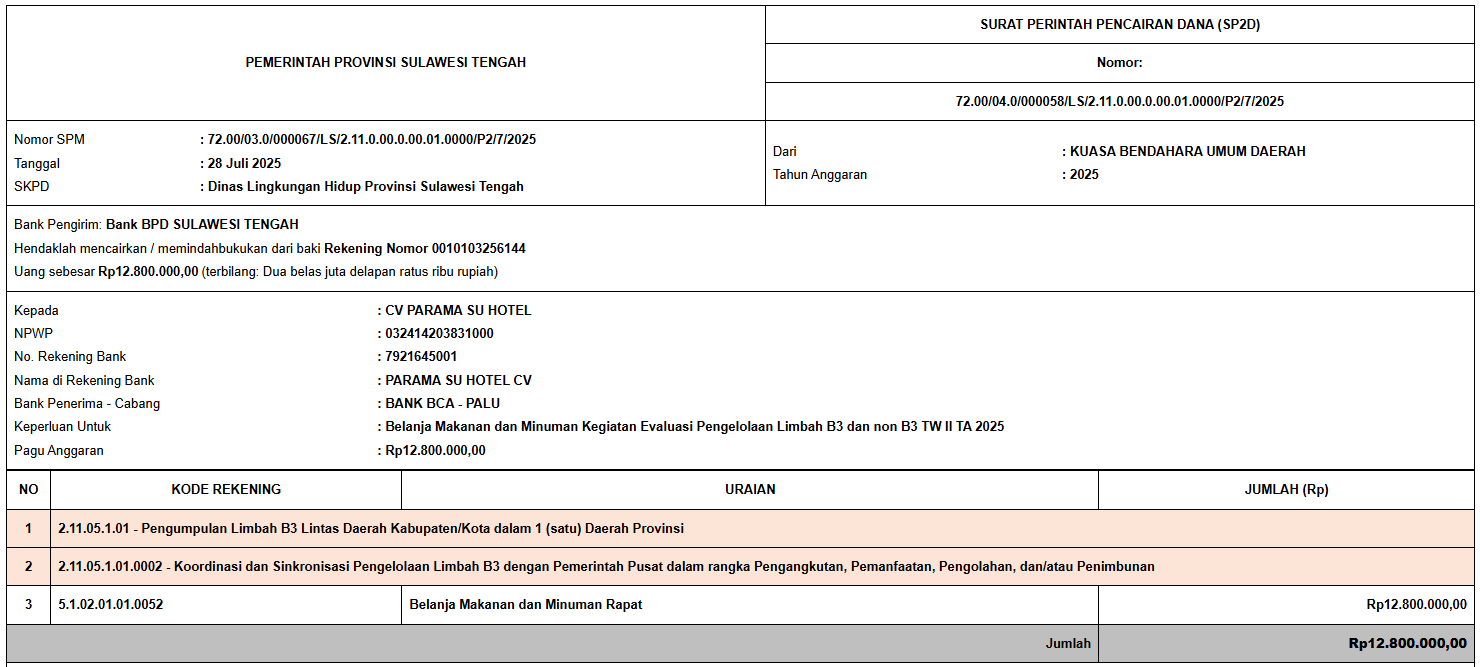
Task: Click account code 5.1.02.01.01.0052
Action: [110, 604]
